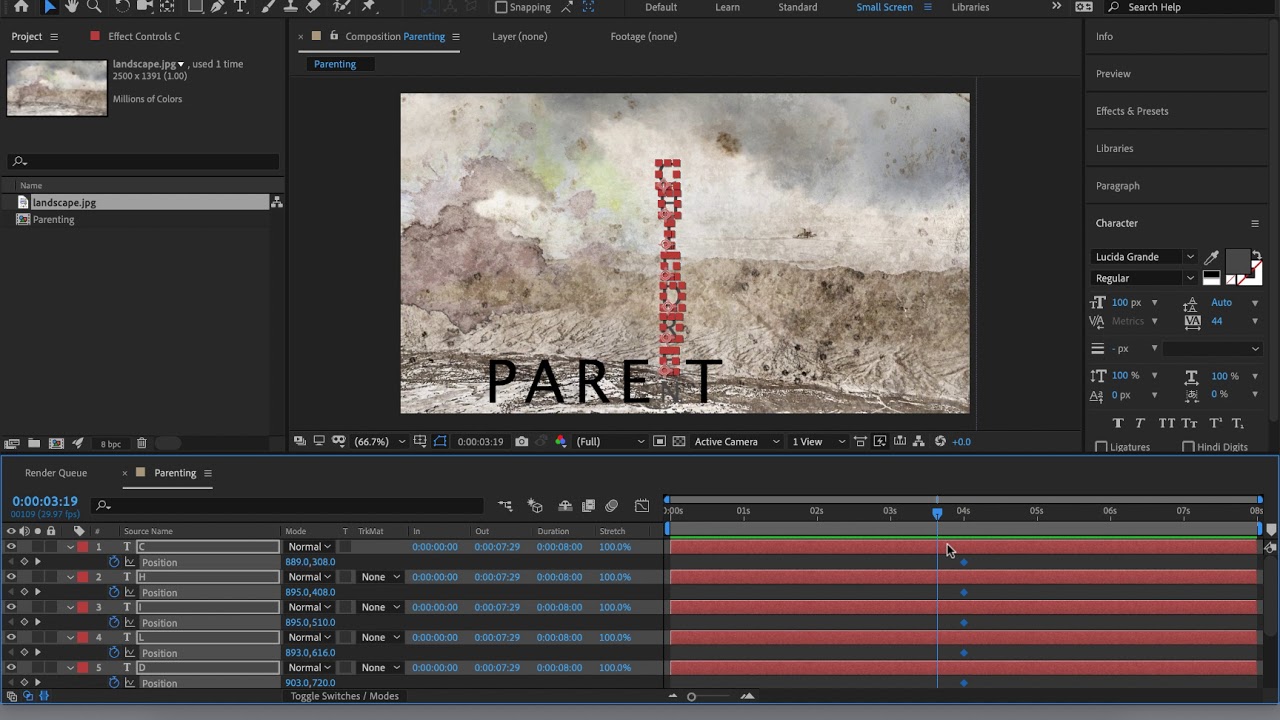Hide layer 2 H with eye icon
1280x720 pixels.
pyautogui.click(x=11, y=577)
